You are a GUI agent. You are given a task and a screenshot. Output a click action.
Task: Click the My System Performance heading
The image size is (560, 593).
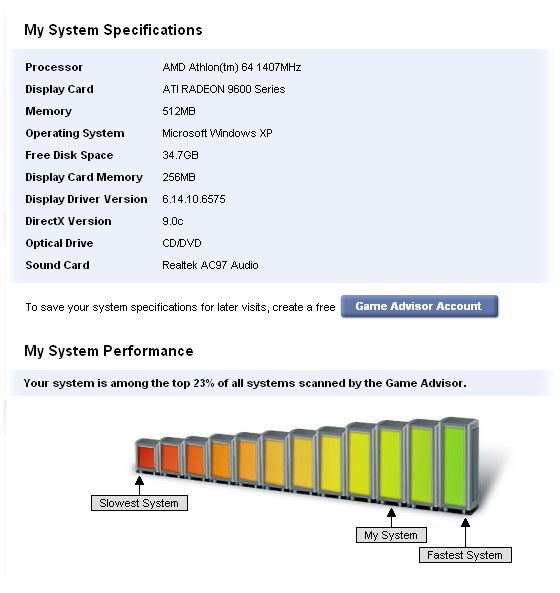point(109,351)
